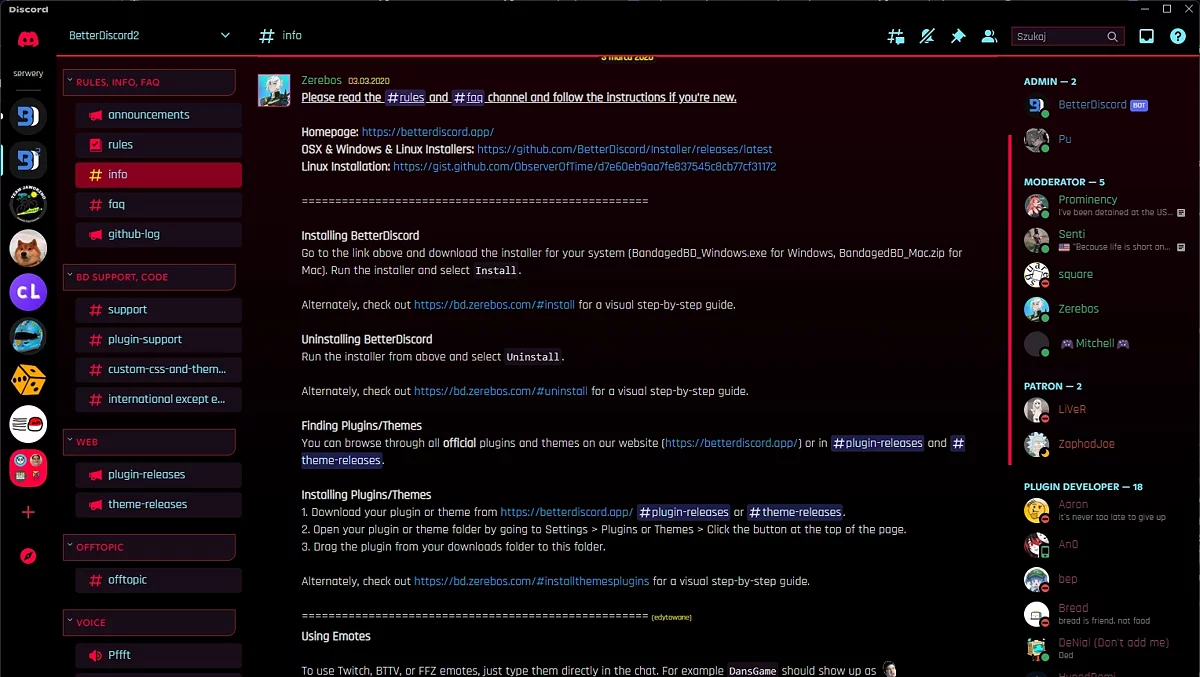This screenshot has width=1200, height=677.
Task: Open the BetterDiscord2 server dropdown menu
Action: coord(148,36)
